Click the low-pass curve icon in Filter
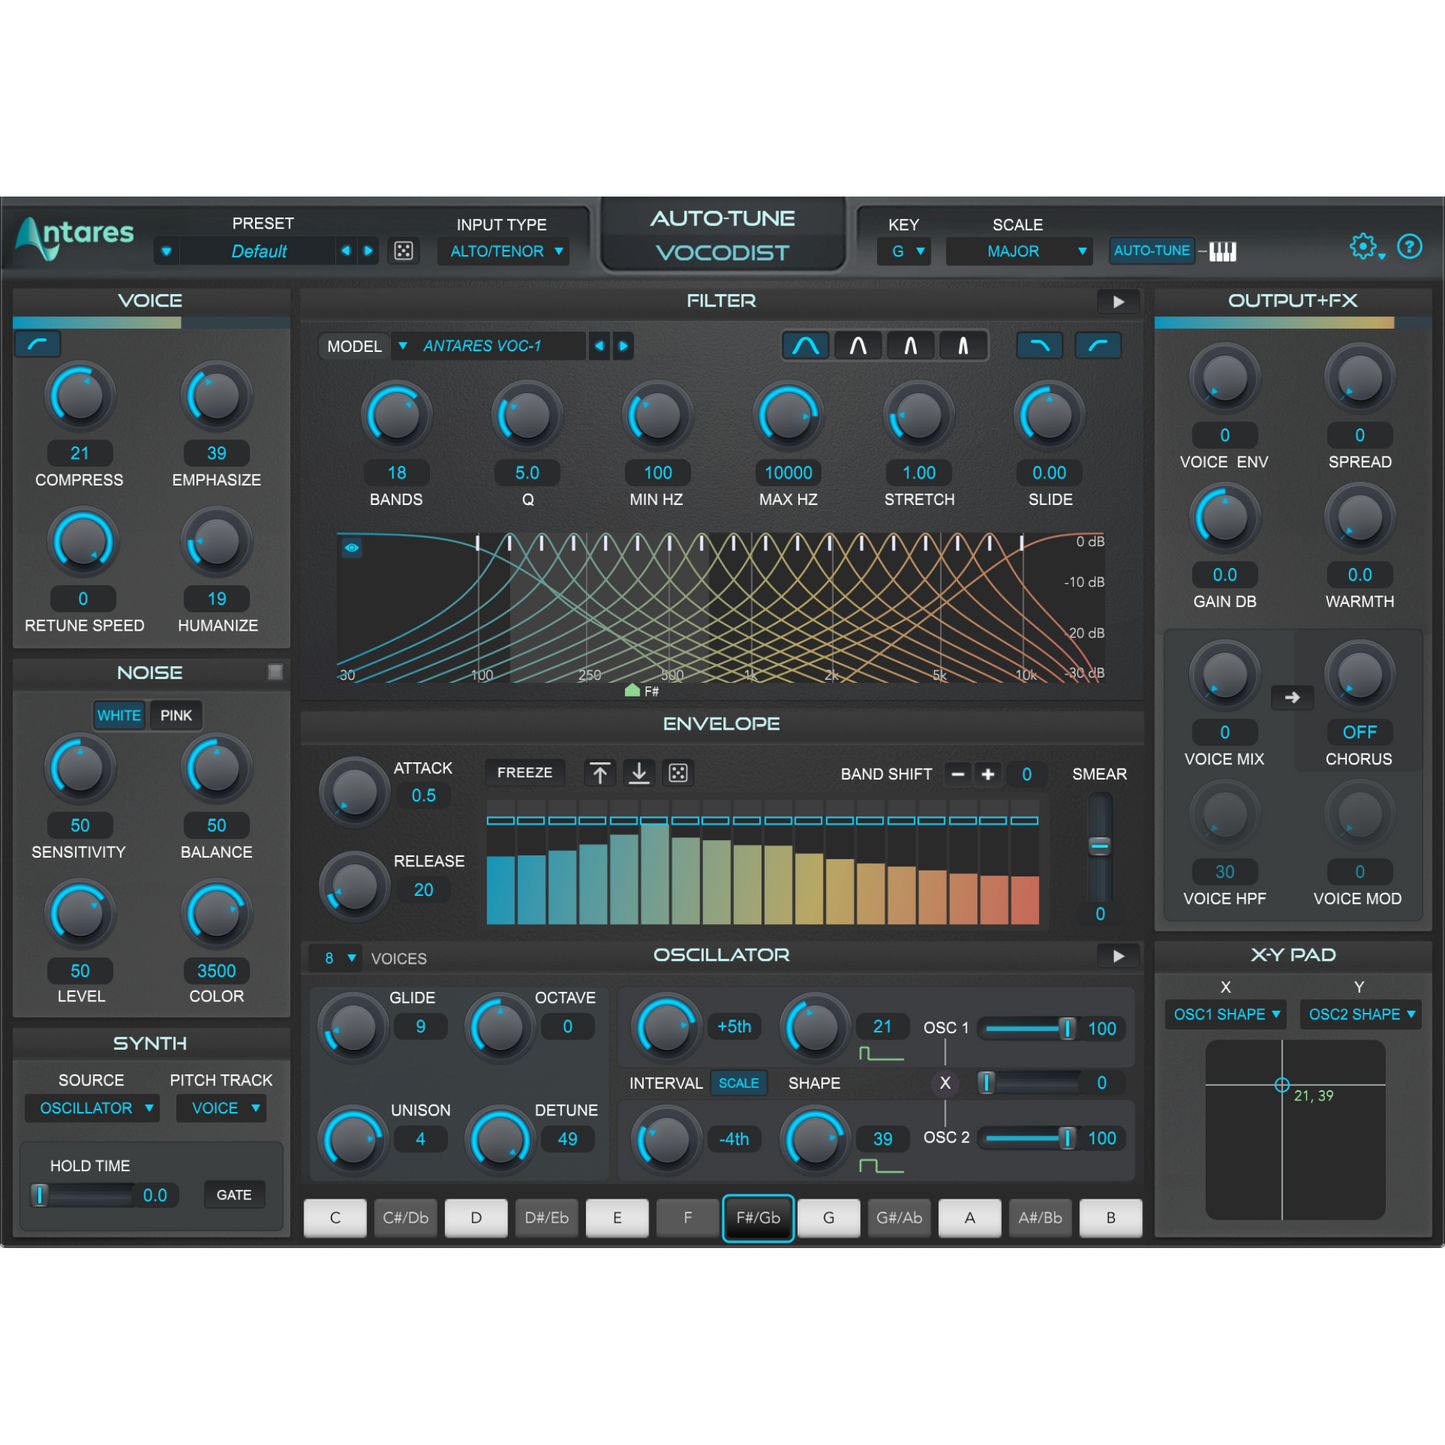This screenshot has height=1445, width=1445. 1039,345
